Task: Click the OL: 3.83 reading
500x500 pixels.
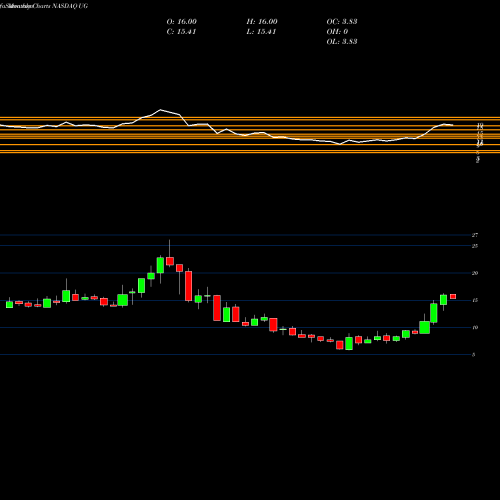Action: (x=342, y=42)
